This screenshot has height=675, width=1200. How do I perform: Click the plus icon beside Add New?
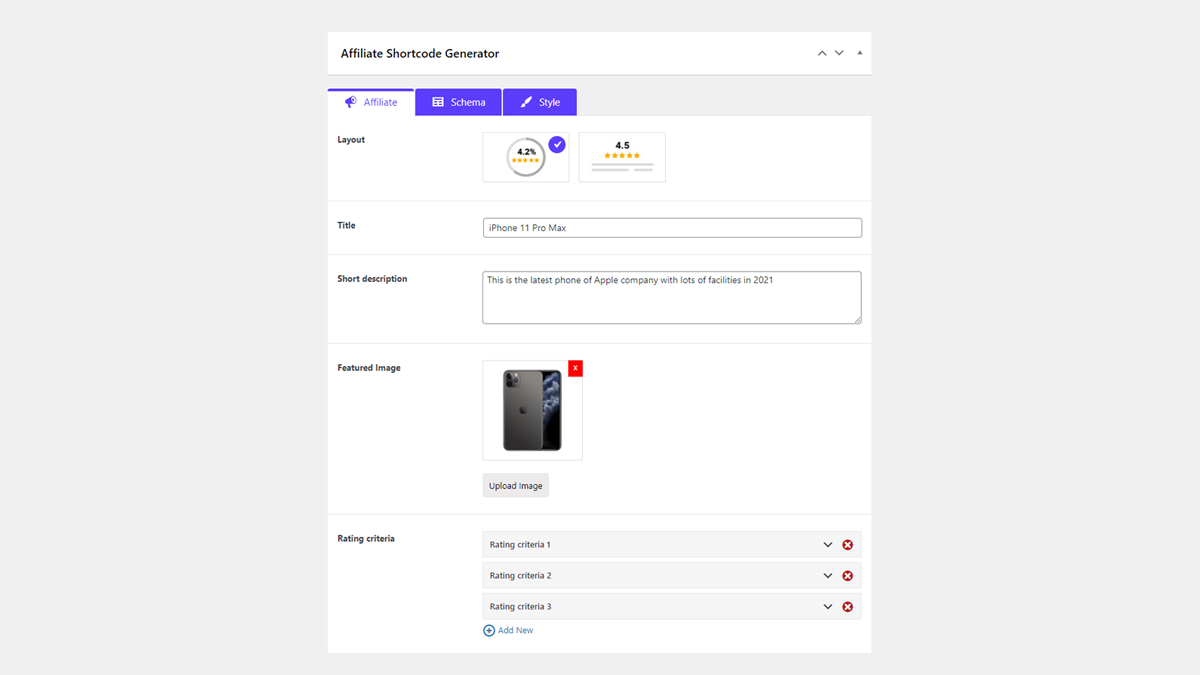(489, 631)
